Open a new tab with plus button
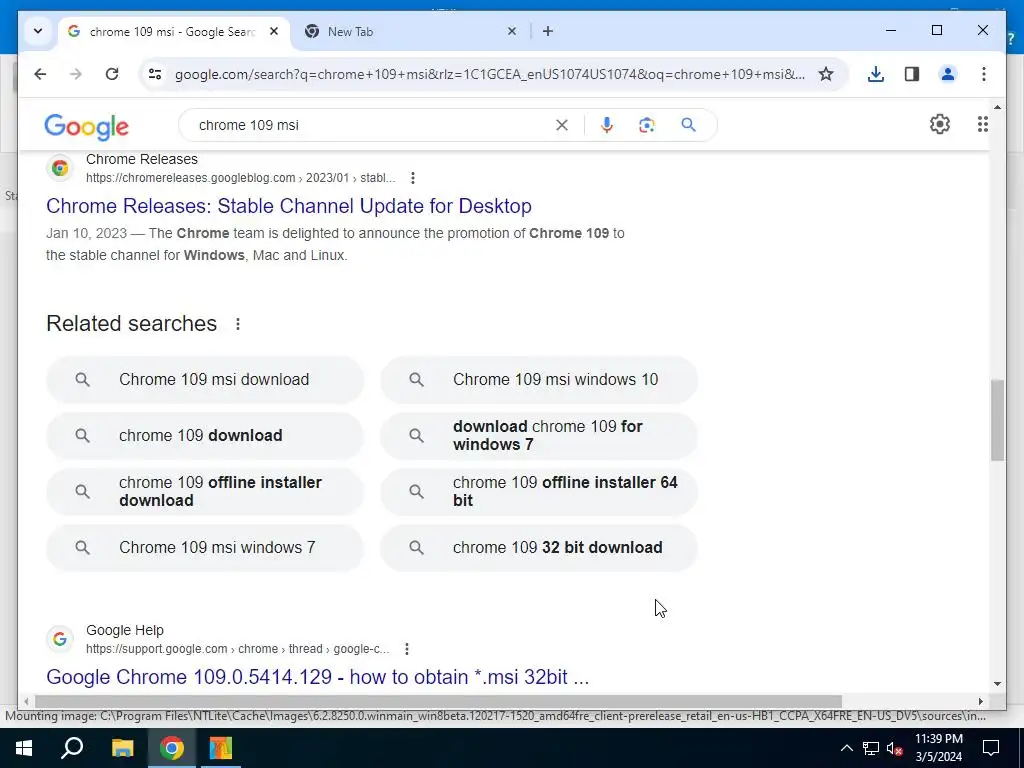 point(547,31)
